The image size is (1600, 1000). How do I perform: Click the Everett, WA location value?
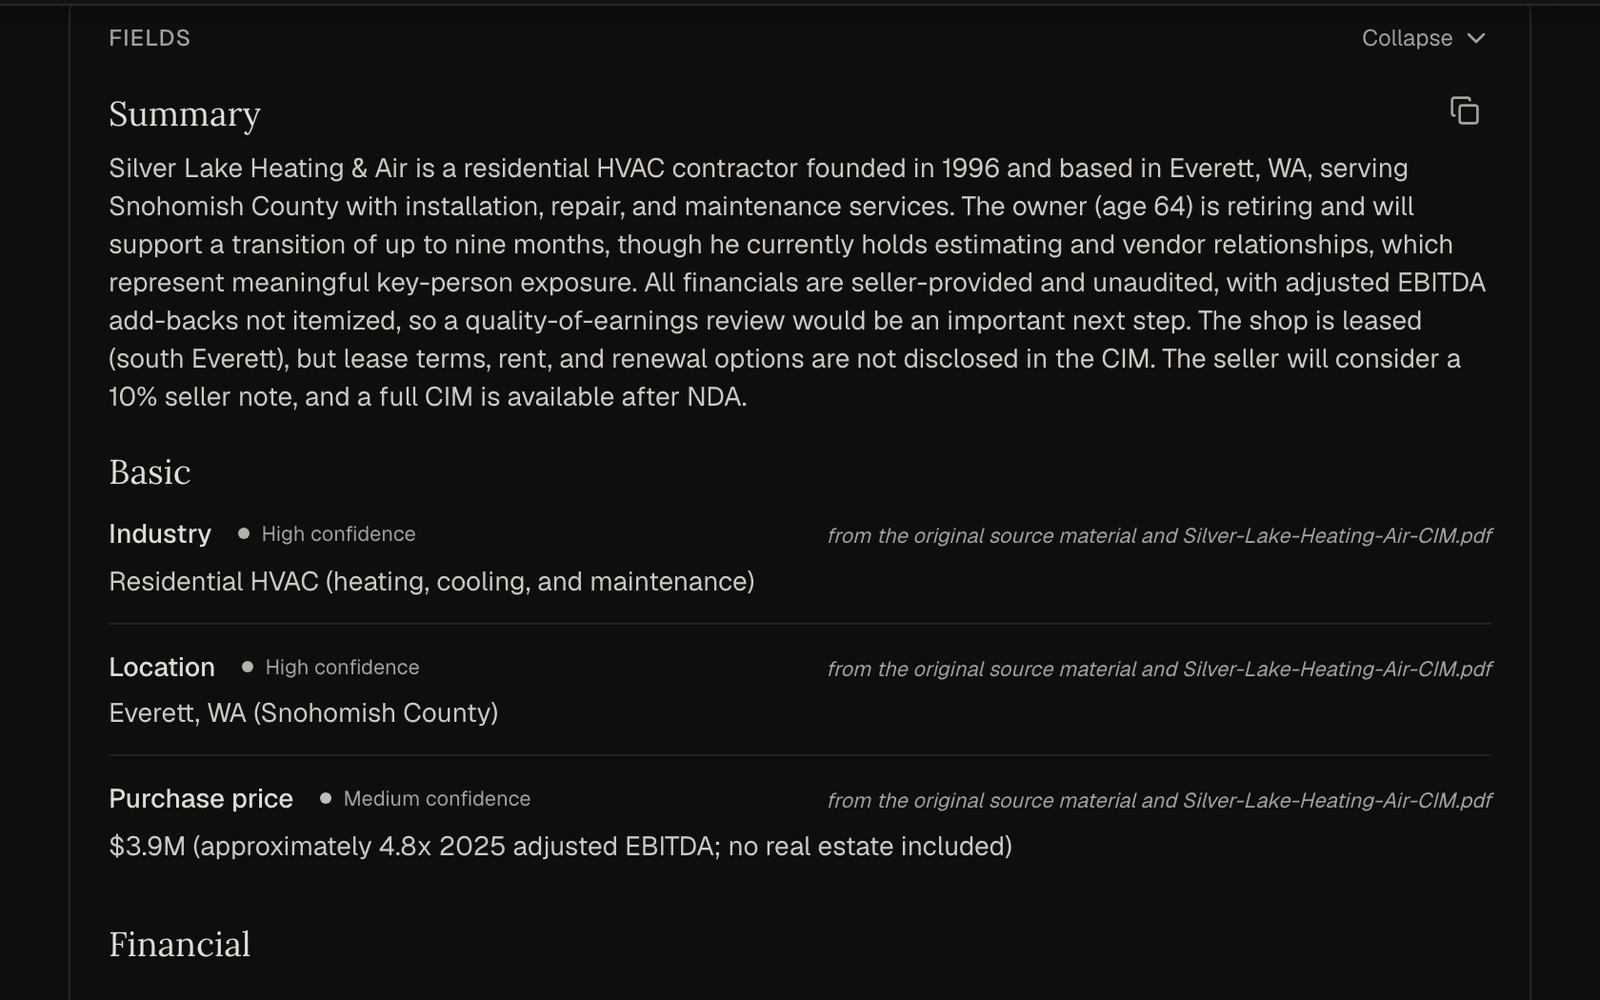[303, 713]
